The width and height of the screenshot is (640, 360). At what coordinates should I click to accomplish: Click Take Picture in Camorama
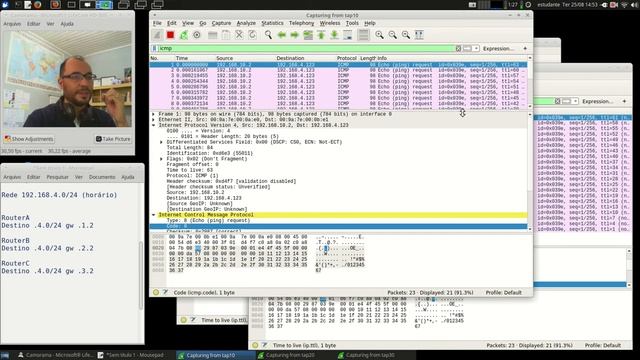(x=113, y=139)
